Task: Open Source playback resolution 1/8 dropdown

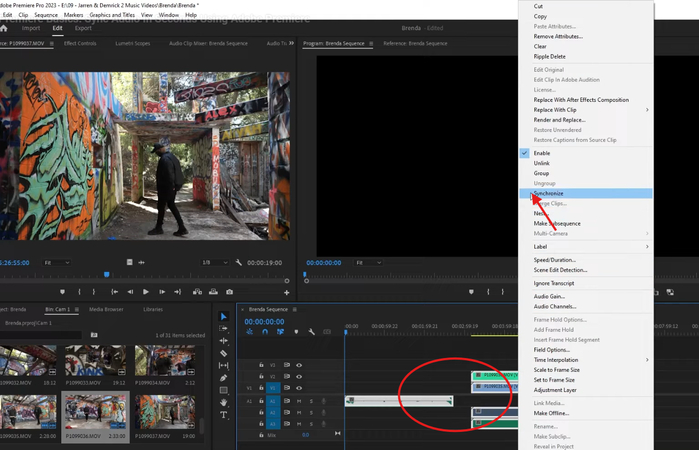Action: coord(214,263)
